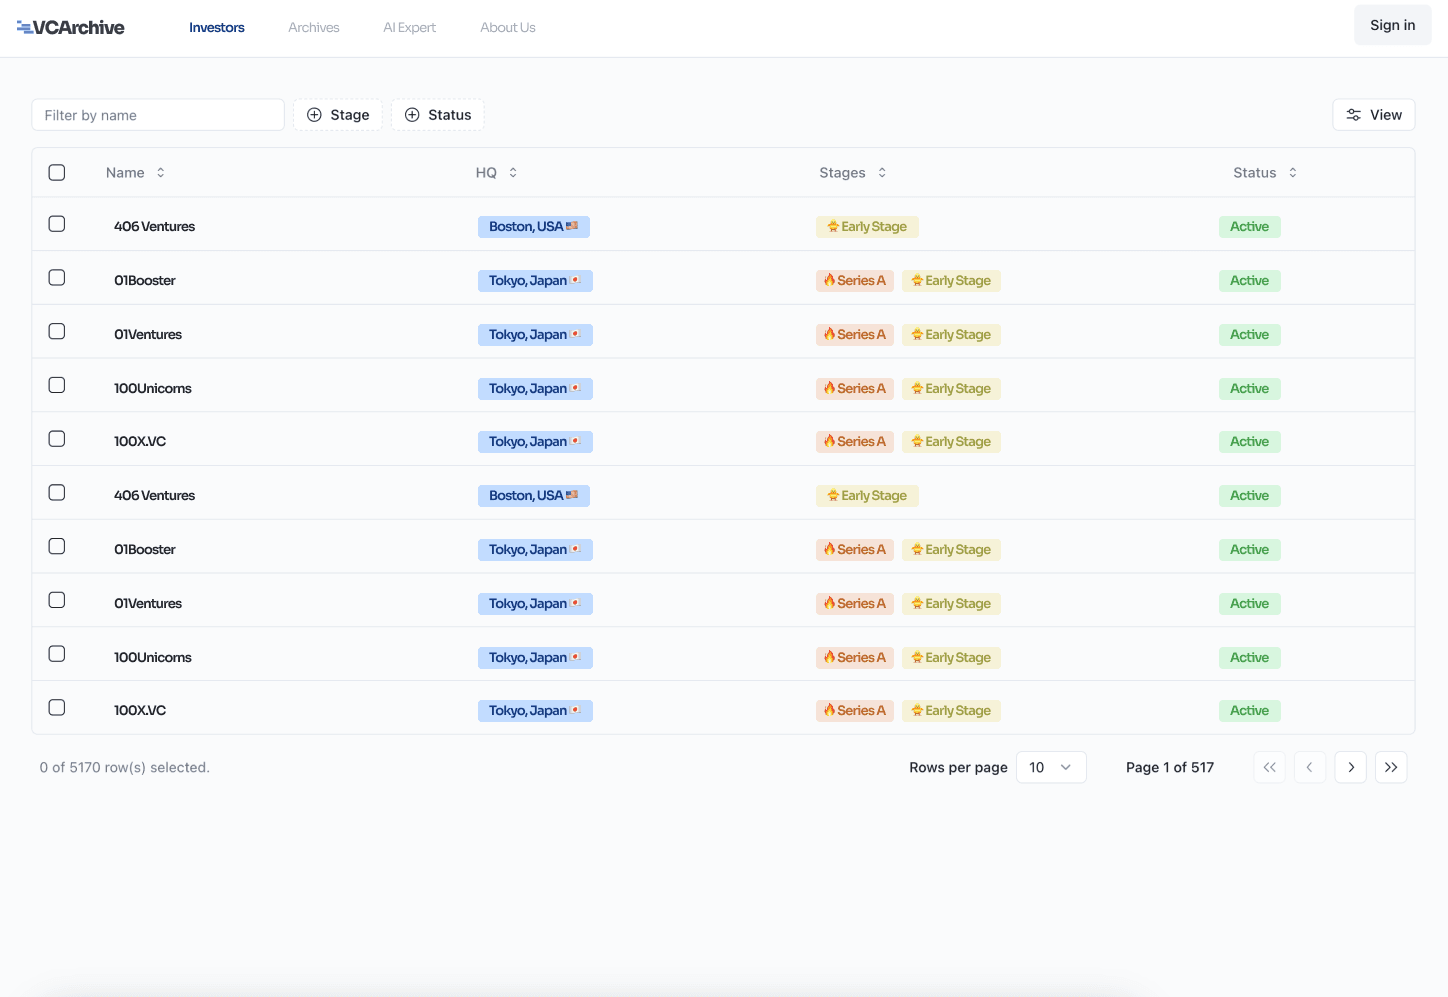Viewport: 1448px width, 997px height.
Task: Check the first 100X.VC row
Action: pos(57,439)
